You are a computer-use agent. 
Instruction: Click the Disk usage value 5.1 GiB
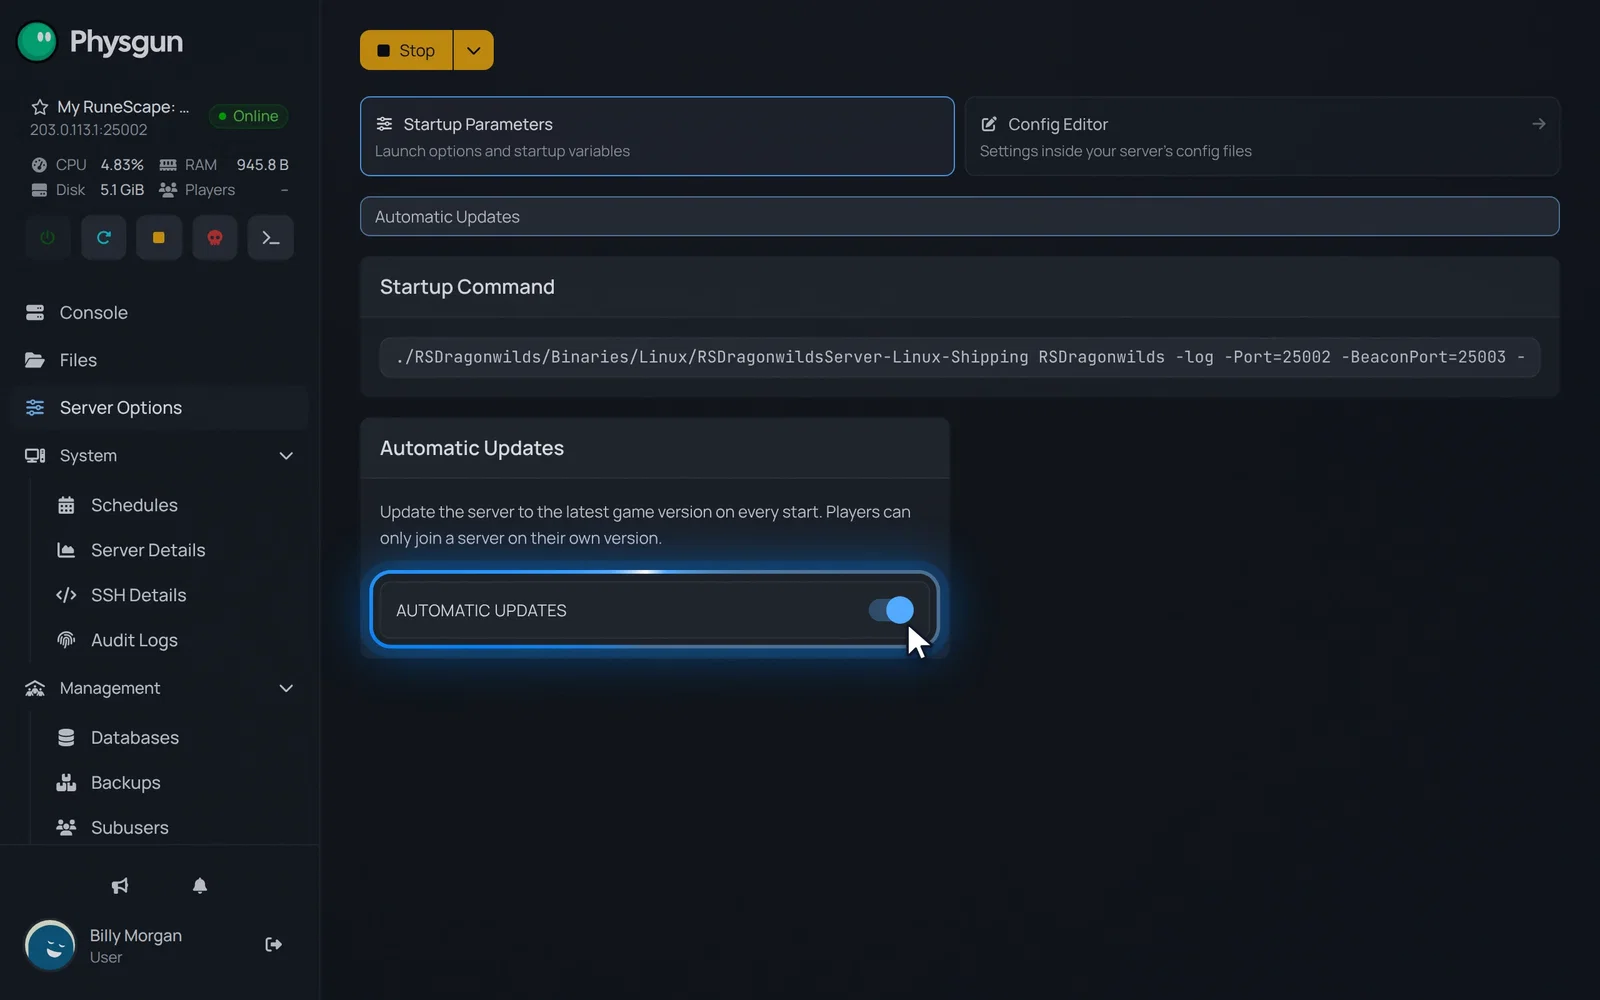[122, 190]
